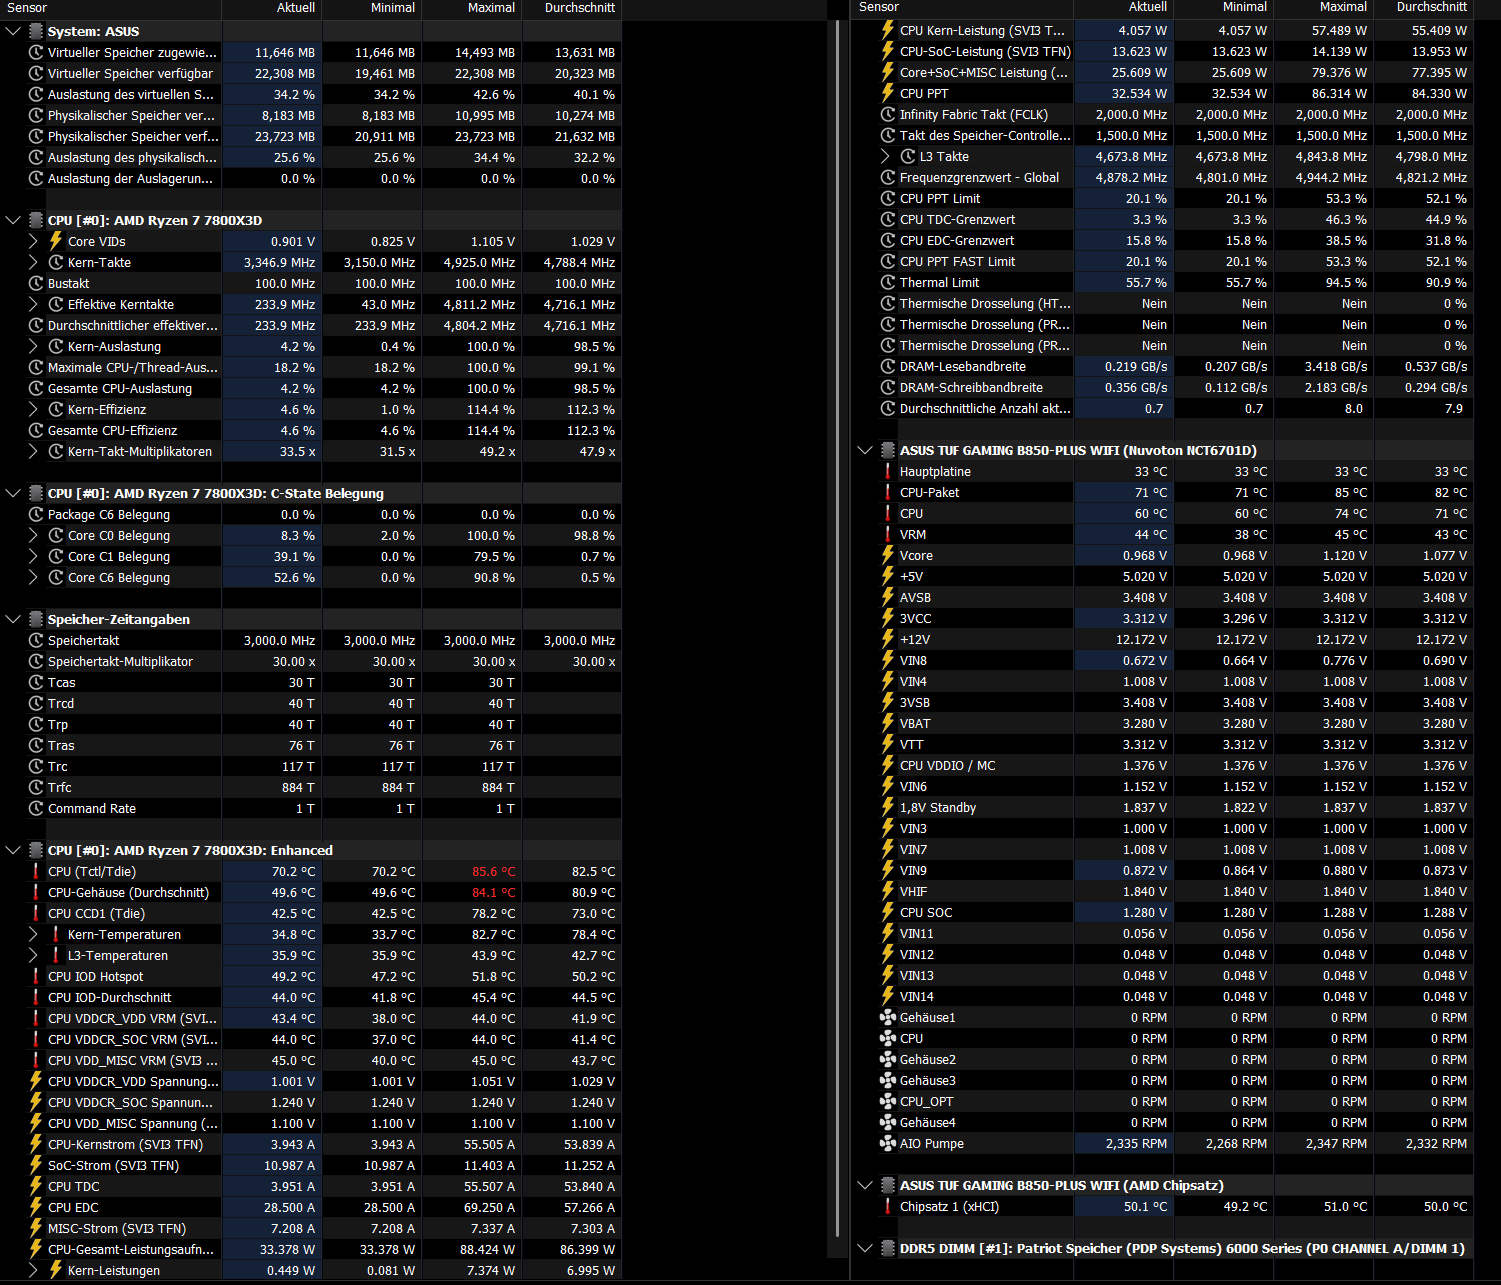Image resolution: width=1501 pixels, height=1285 pixels.
Task: Select the Gesamte CPU-Auslastung row
Action: point(311,388)
